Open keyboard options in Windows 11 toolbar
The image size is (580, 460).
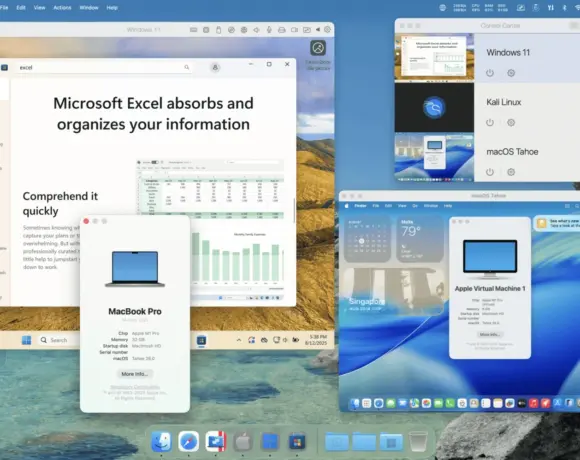click(x=193, y=30)
